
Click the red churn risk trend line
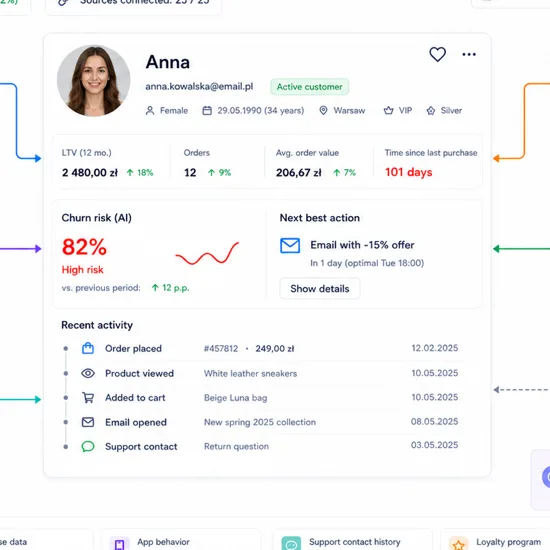tap(207, 254)
